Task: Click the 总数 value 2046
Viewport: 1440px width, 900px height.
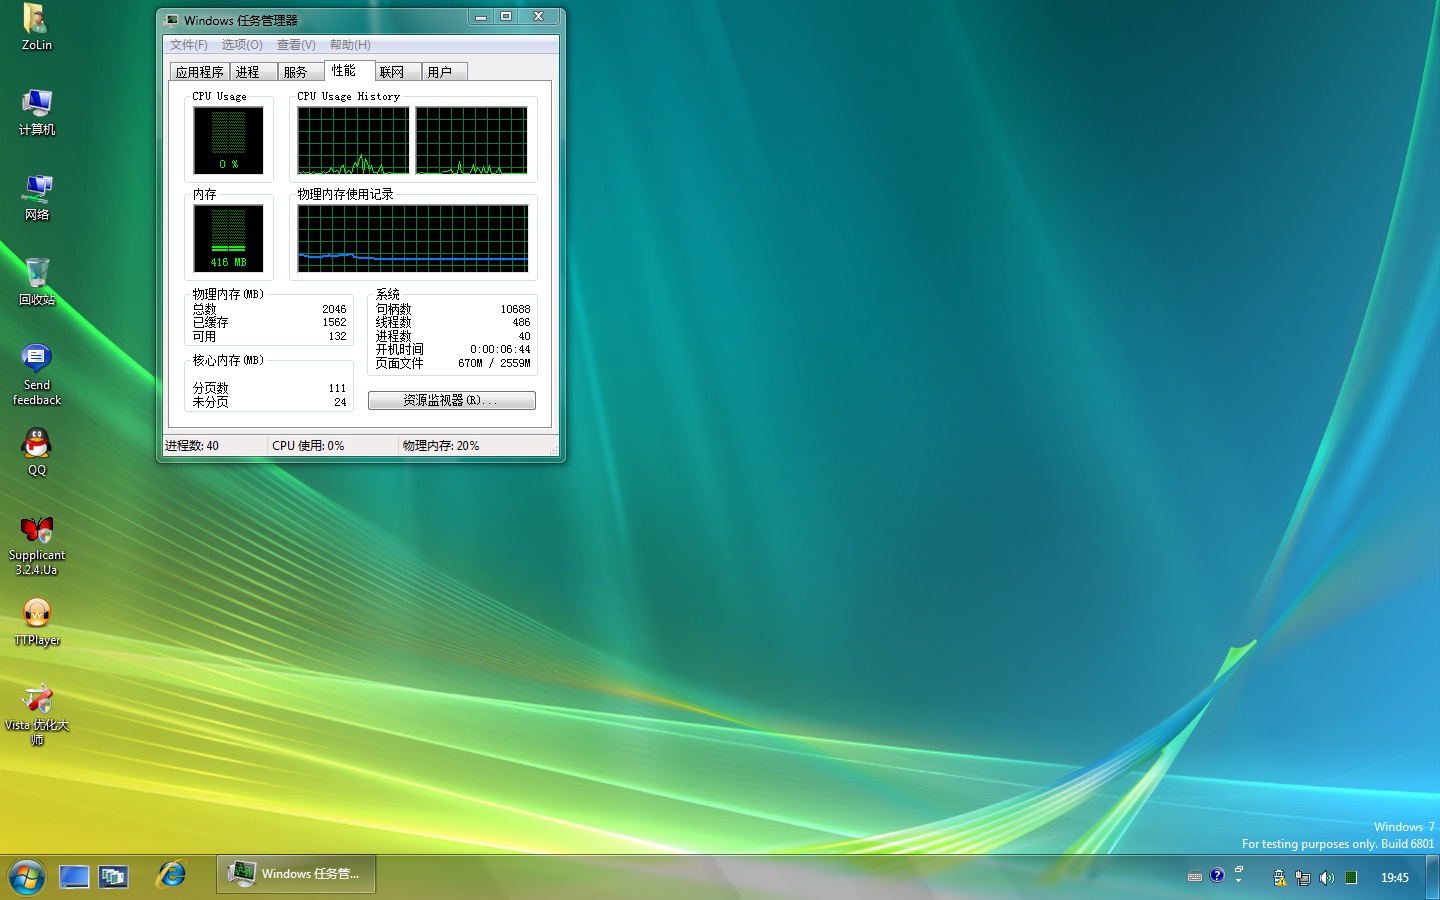Action: coord(334,309)
